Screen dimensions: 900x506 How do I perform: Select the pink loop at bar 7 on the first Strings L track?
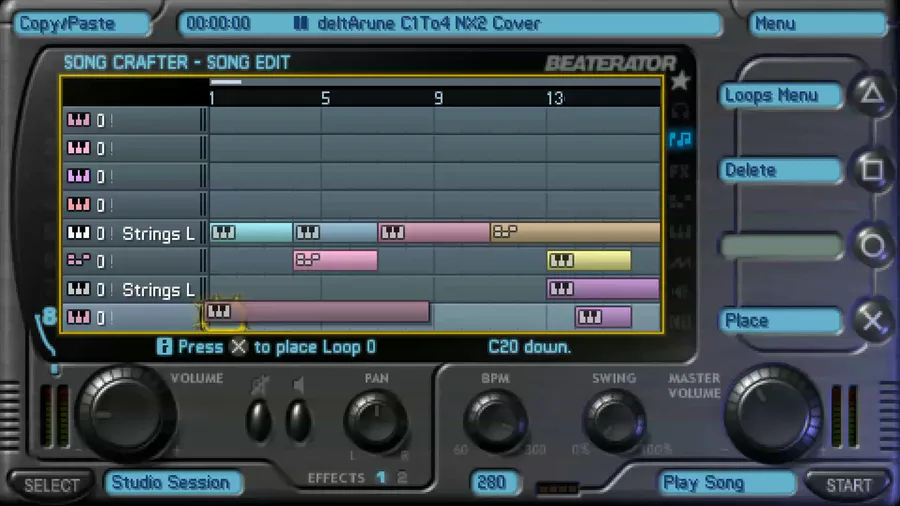pyautogui.click(x=434, y=232)
